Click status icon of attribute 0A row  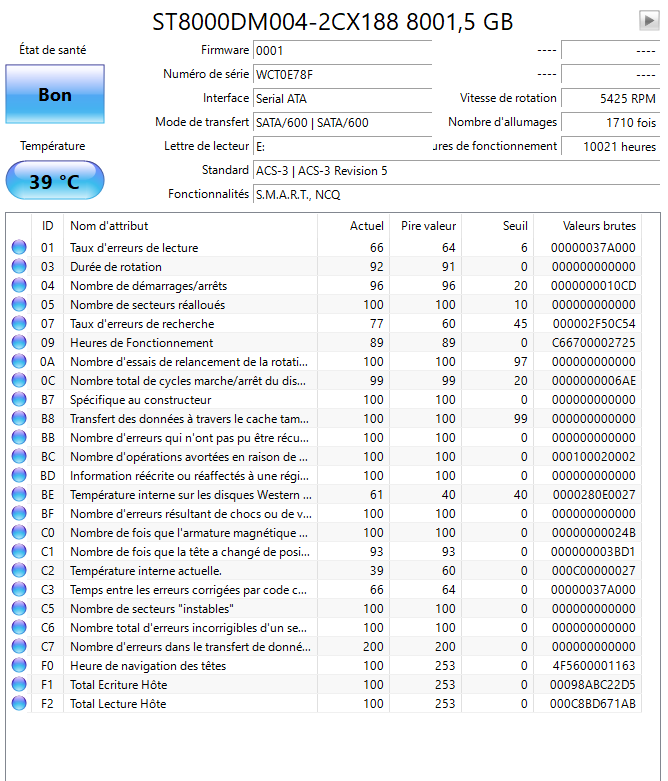tap(19, 361)
